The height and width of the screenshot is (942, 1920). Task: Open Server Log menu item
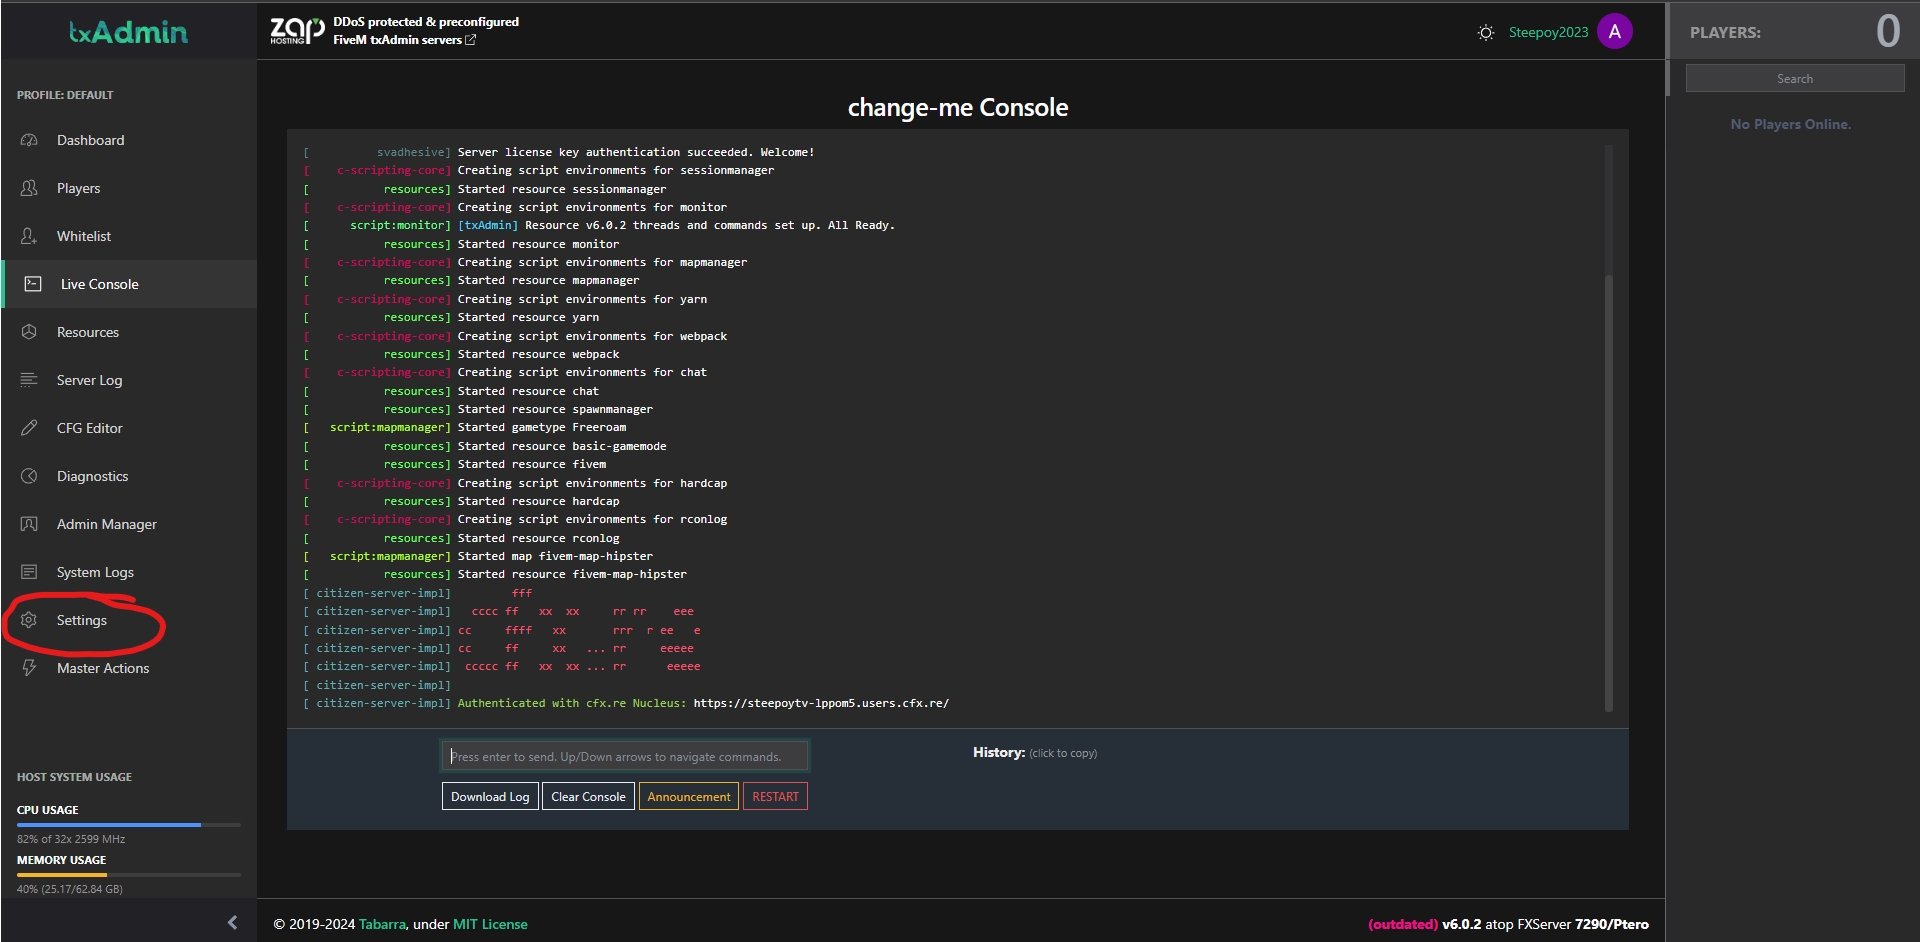pyautogui.click(x=89, y=380)
